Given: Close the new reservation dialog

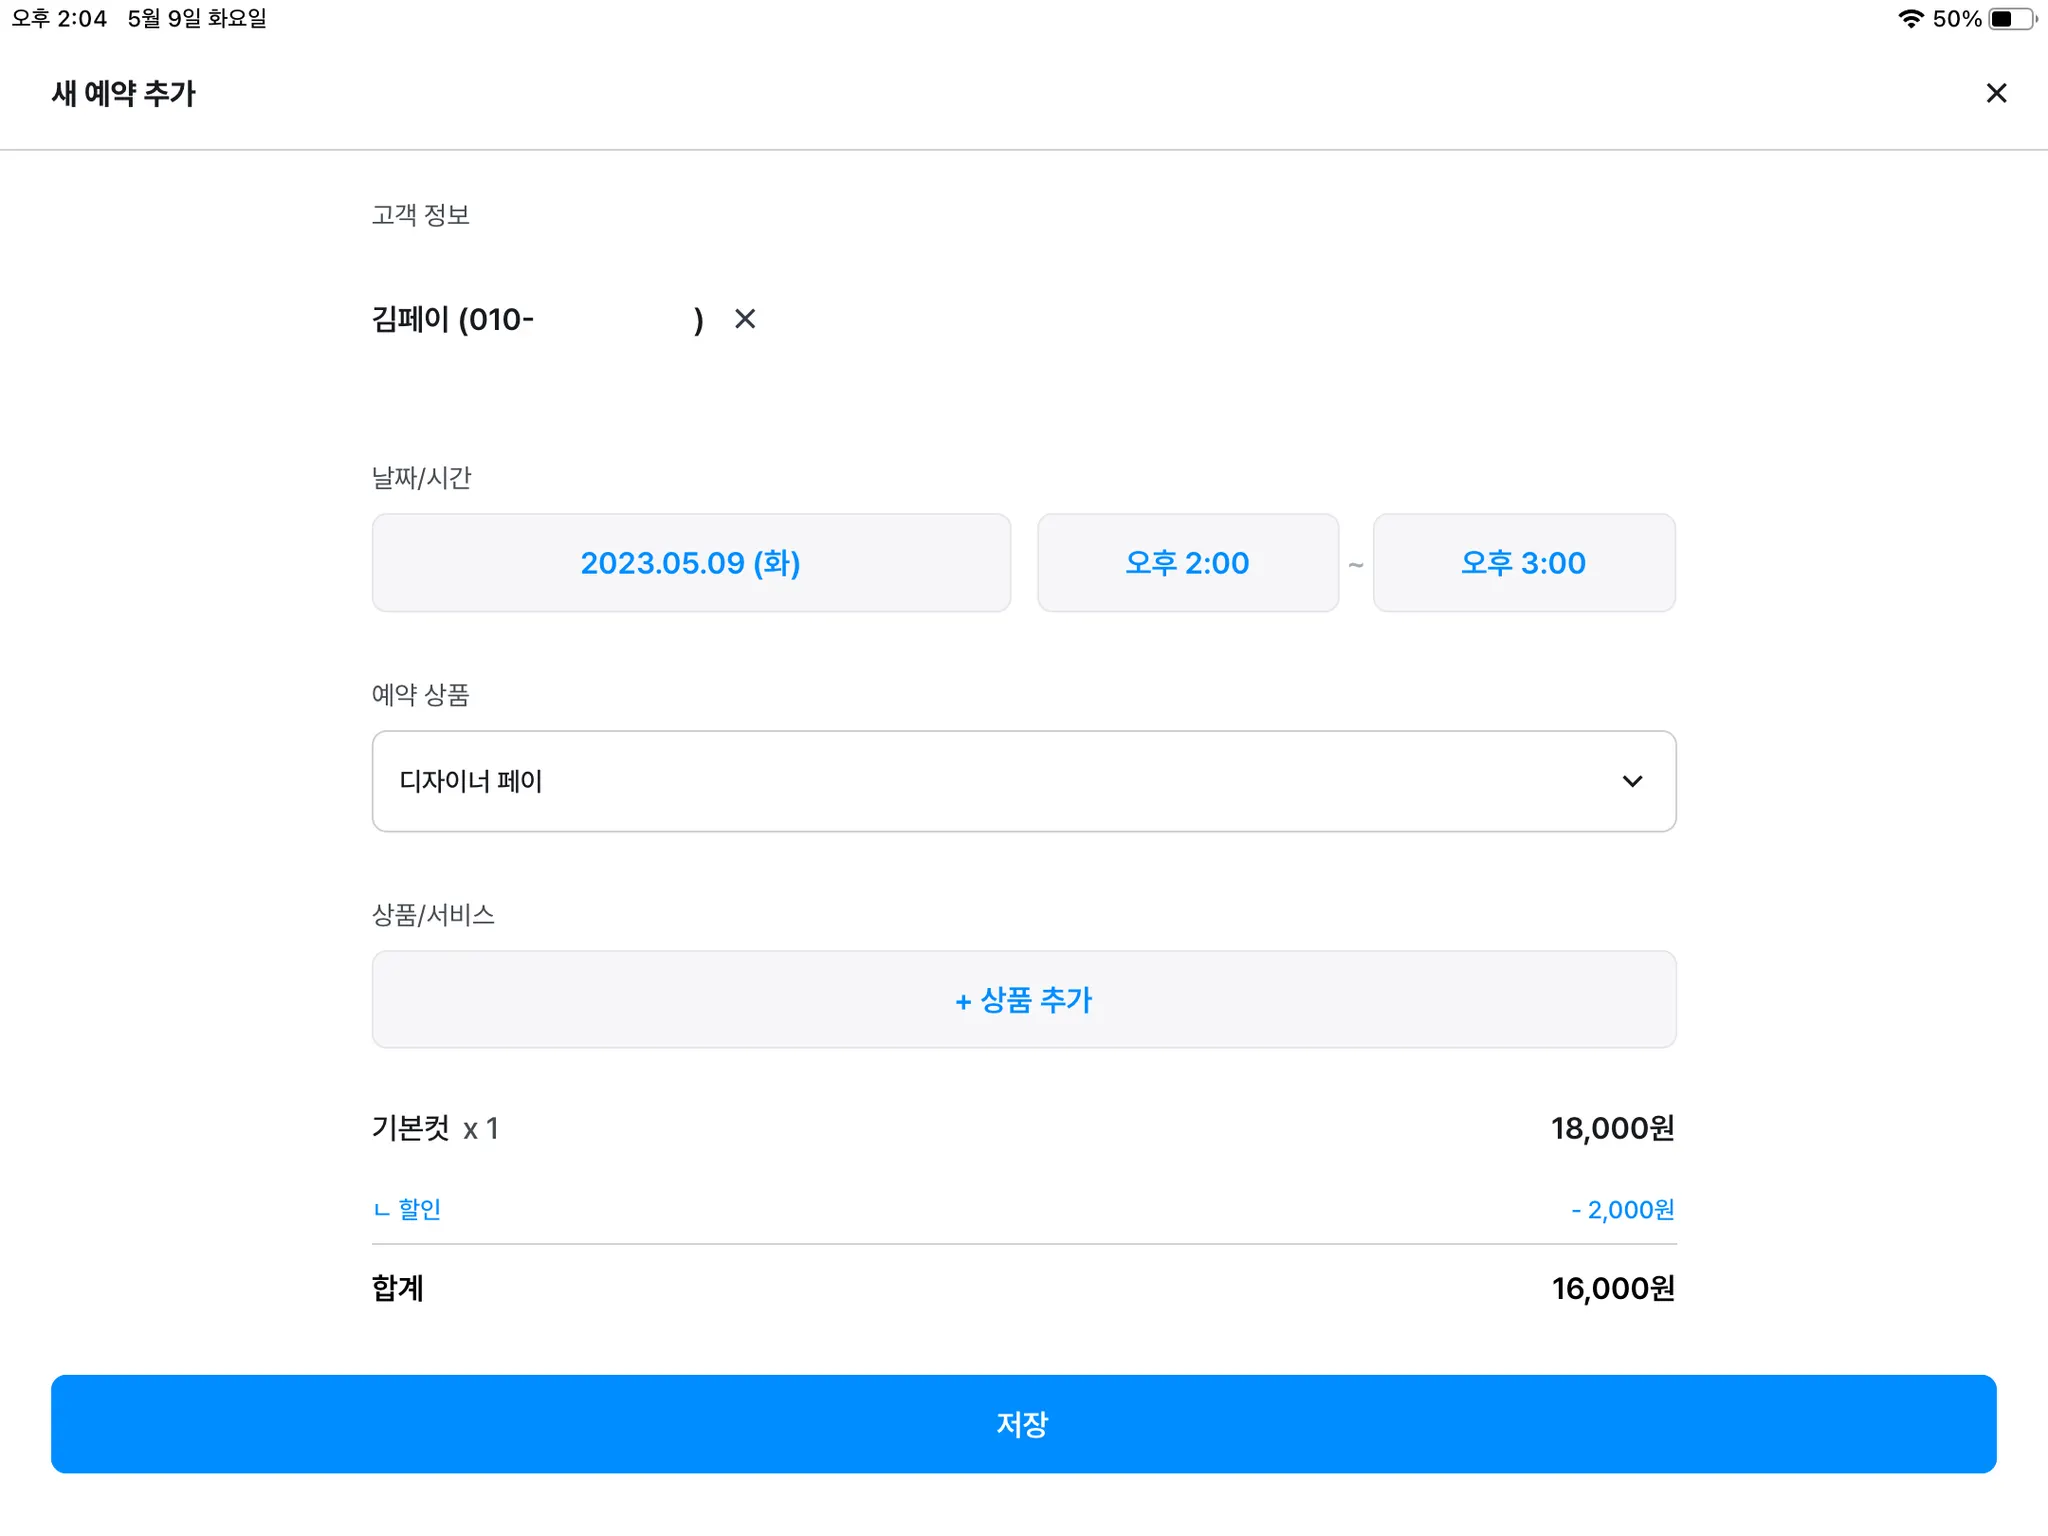Looking at the screenshot, I should point(1995,93).
